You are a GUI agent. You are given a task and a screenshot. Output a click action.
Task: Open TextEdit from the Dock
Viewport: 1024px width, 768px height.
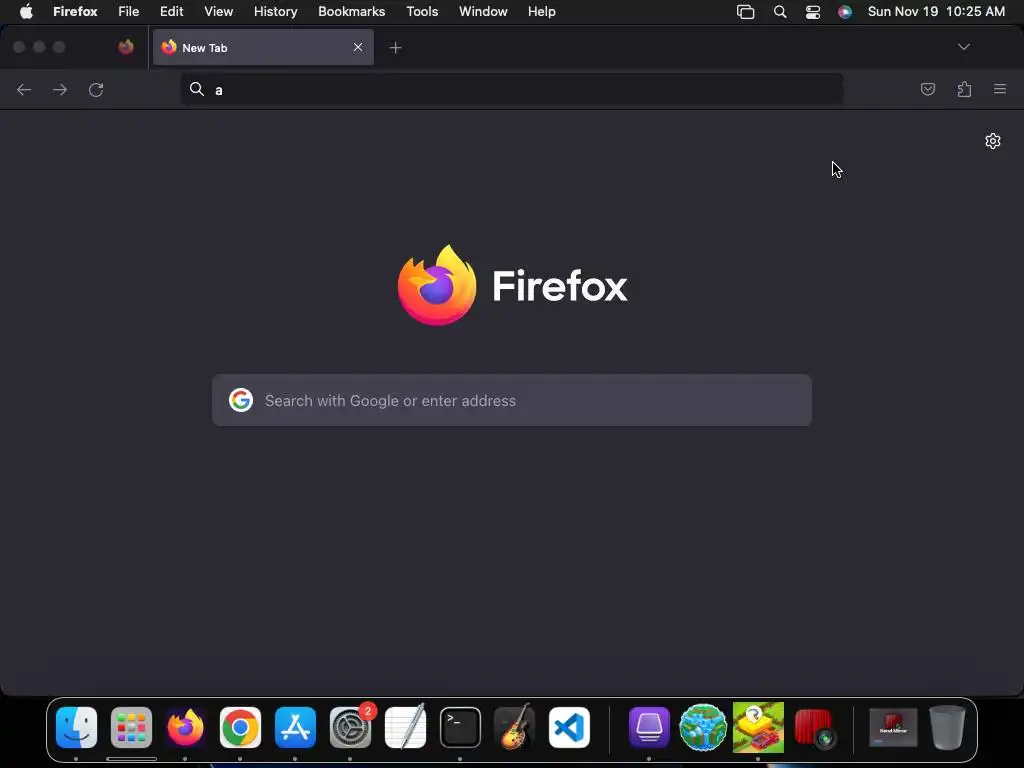406,728
